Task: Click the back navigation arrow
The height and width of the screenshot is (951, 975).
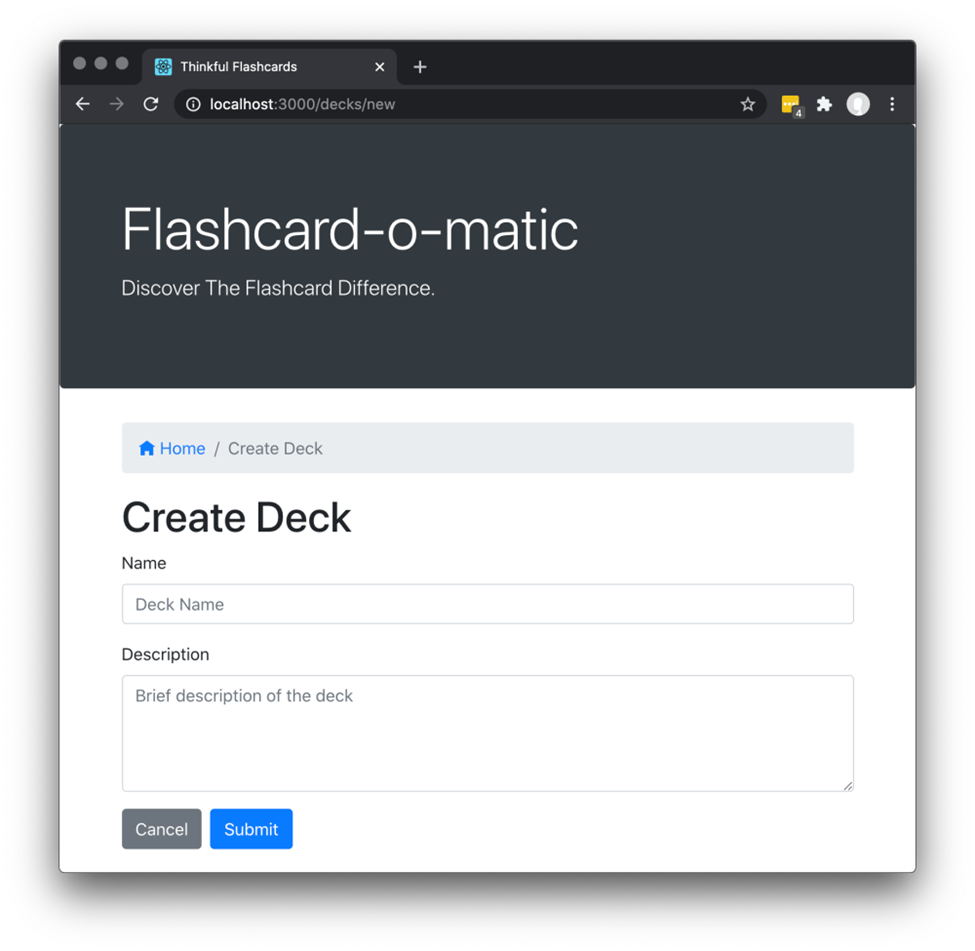Action: (x=81, y=103)
